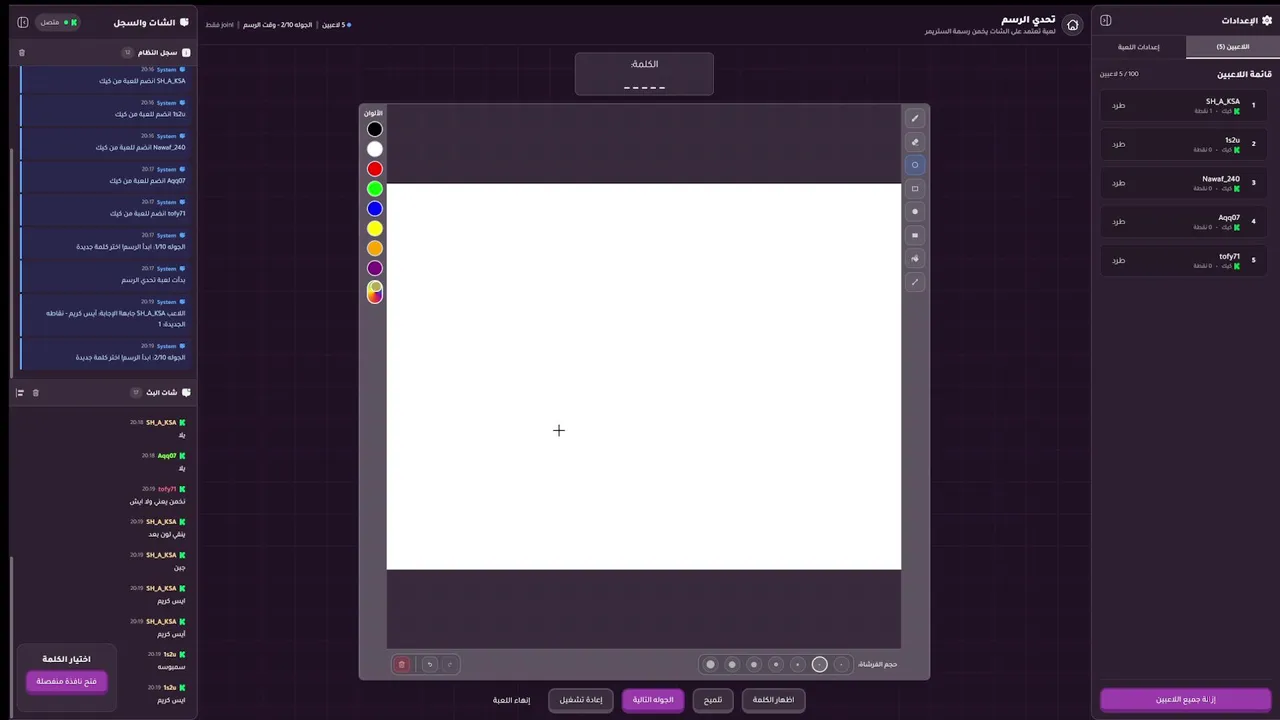The width and height of the screenshot is (1280, 720).
Task: Click إنهاء اللعبة end game button
Action: pyautogui.click(x=511, y=700)
